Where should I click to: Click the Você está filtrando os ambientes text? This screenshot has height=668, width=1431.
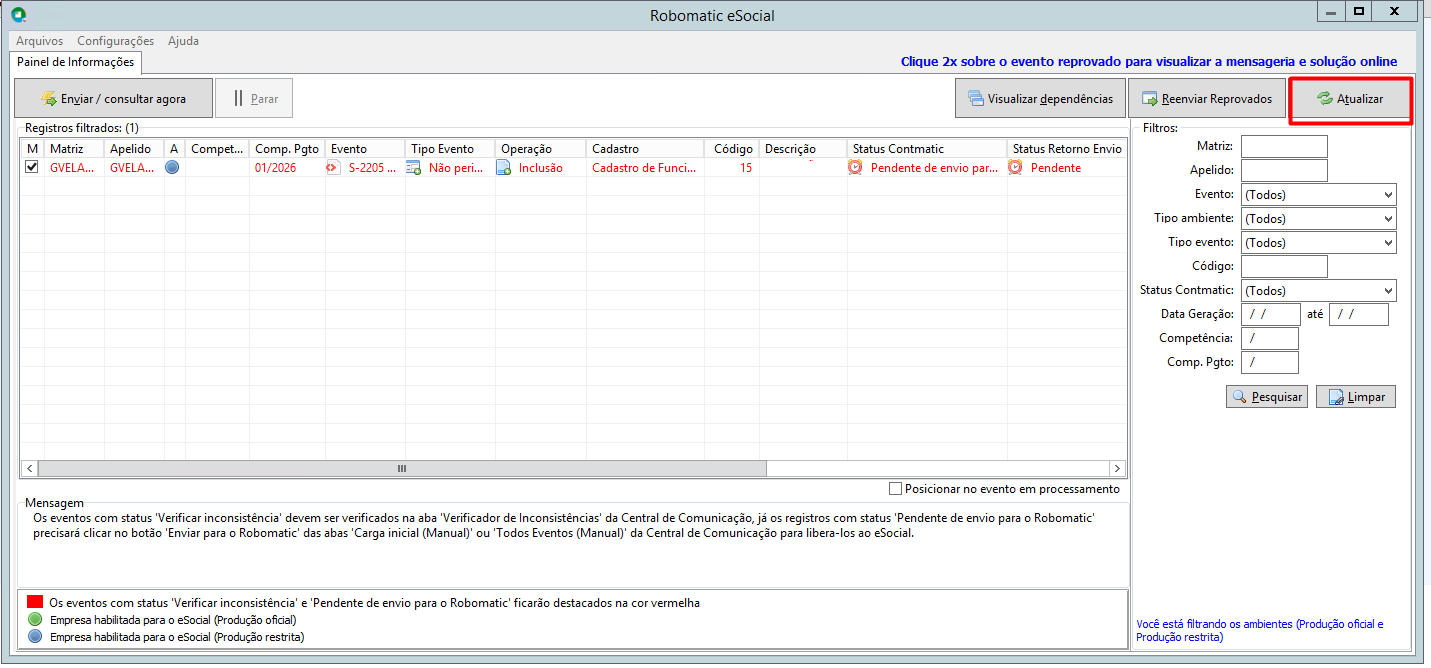click(x=1260, y=630)
